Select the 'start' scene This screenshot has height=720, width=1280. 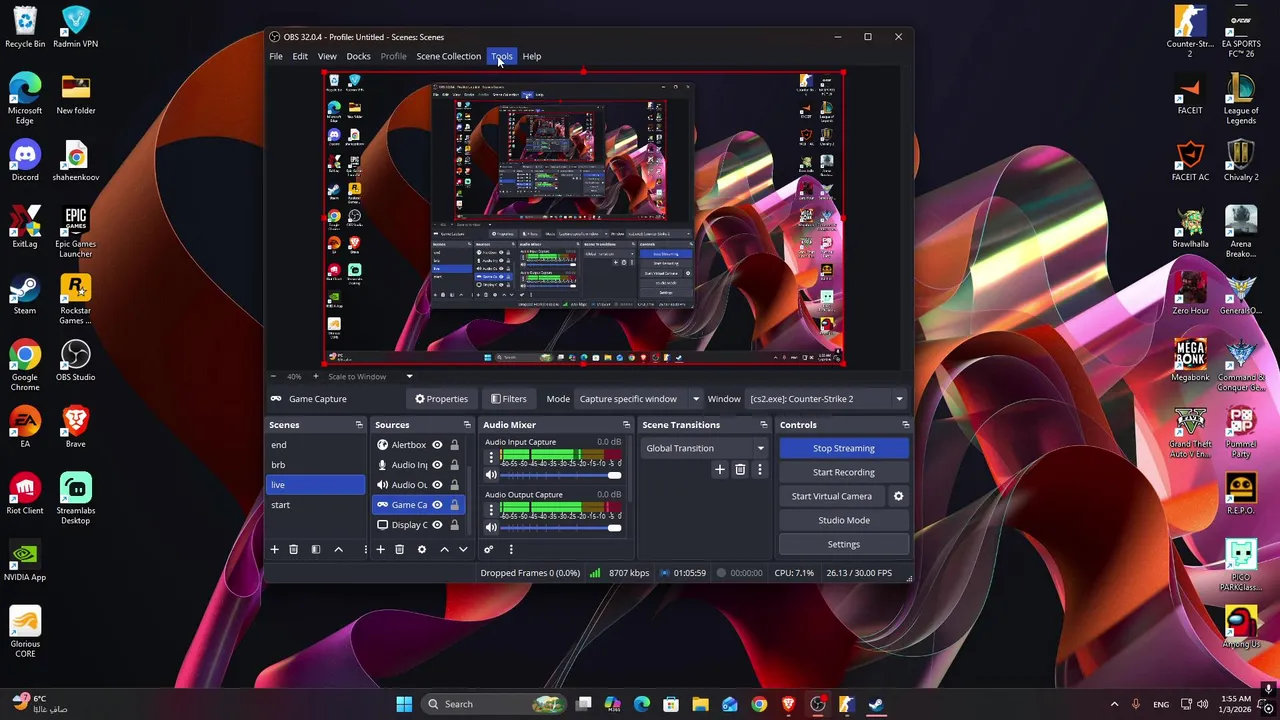316,505
